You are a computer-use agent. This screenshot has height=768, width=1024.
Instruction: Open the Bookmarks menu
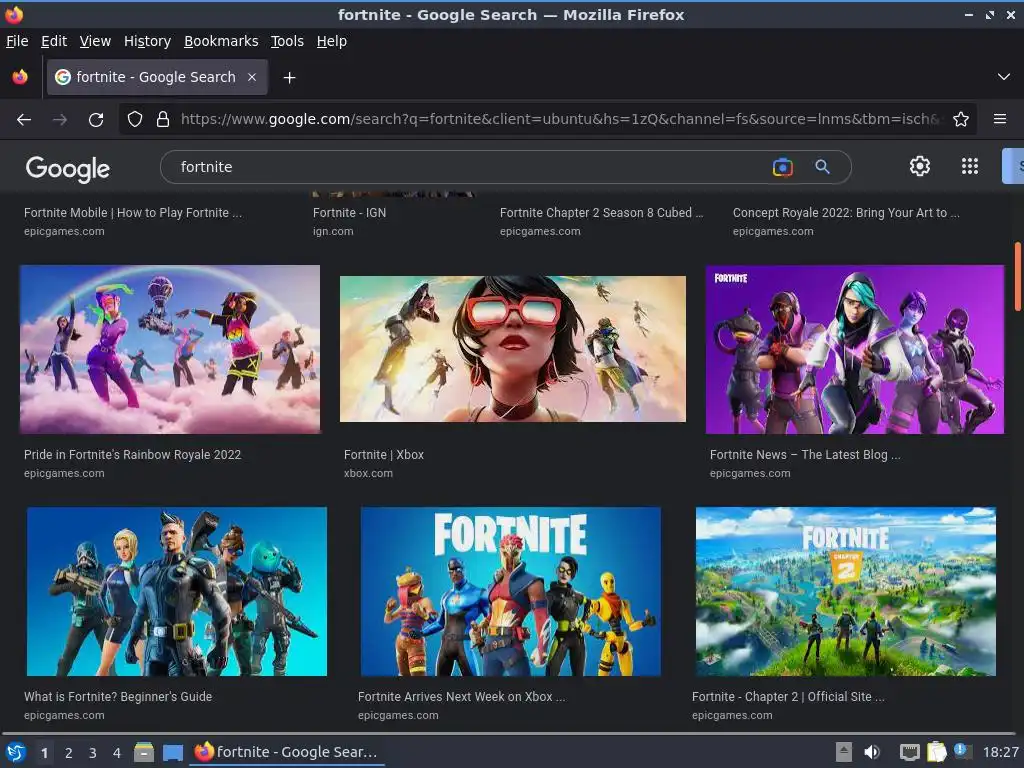[221, 41]
